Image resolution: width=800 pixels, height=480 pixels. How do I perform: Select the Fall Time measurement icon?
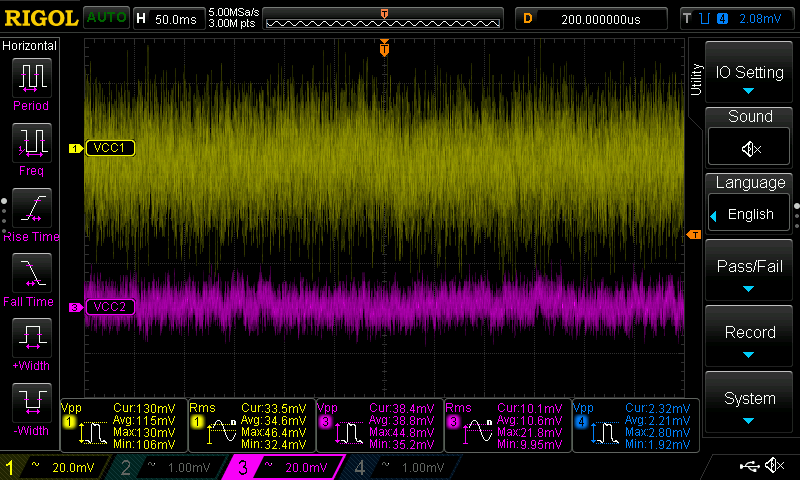(x=32, y=273)
